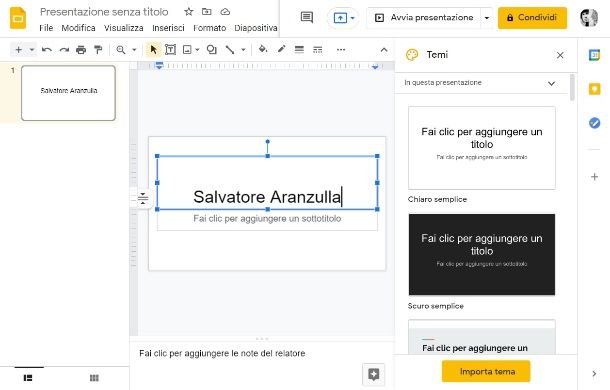610x390 pixels.
Task: Open the Modifica menu
Action: click(x=78, y=28)
